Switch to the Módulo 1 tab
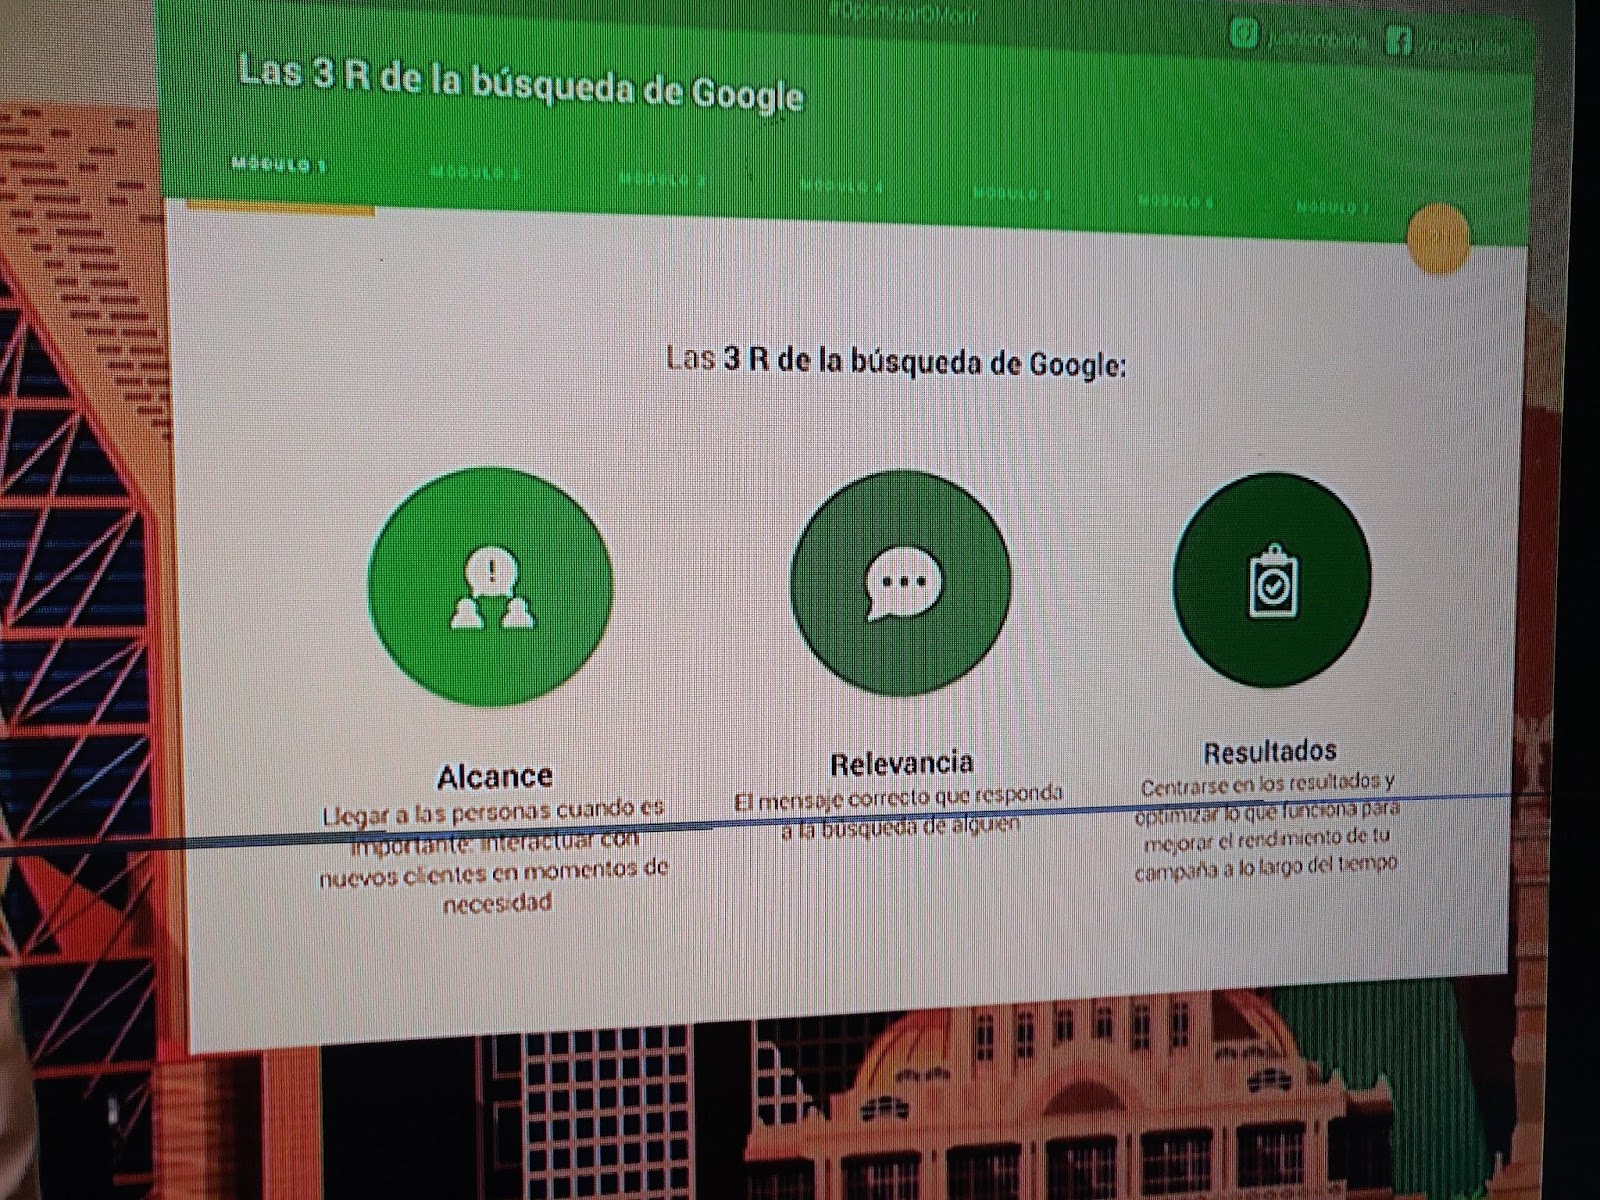Image resolution: width=1600 pixels, height=1200 pixels. click(279, 165)
